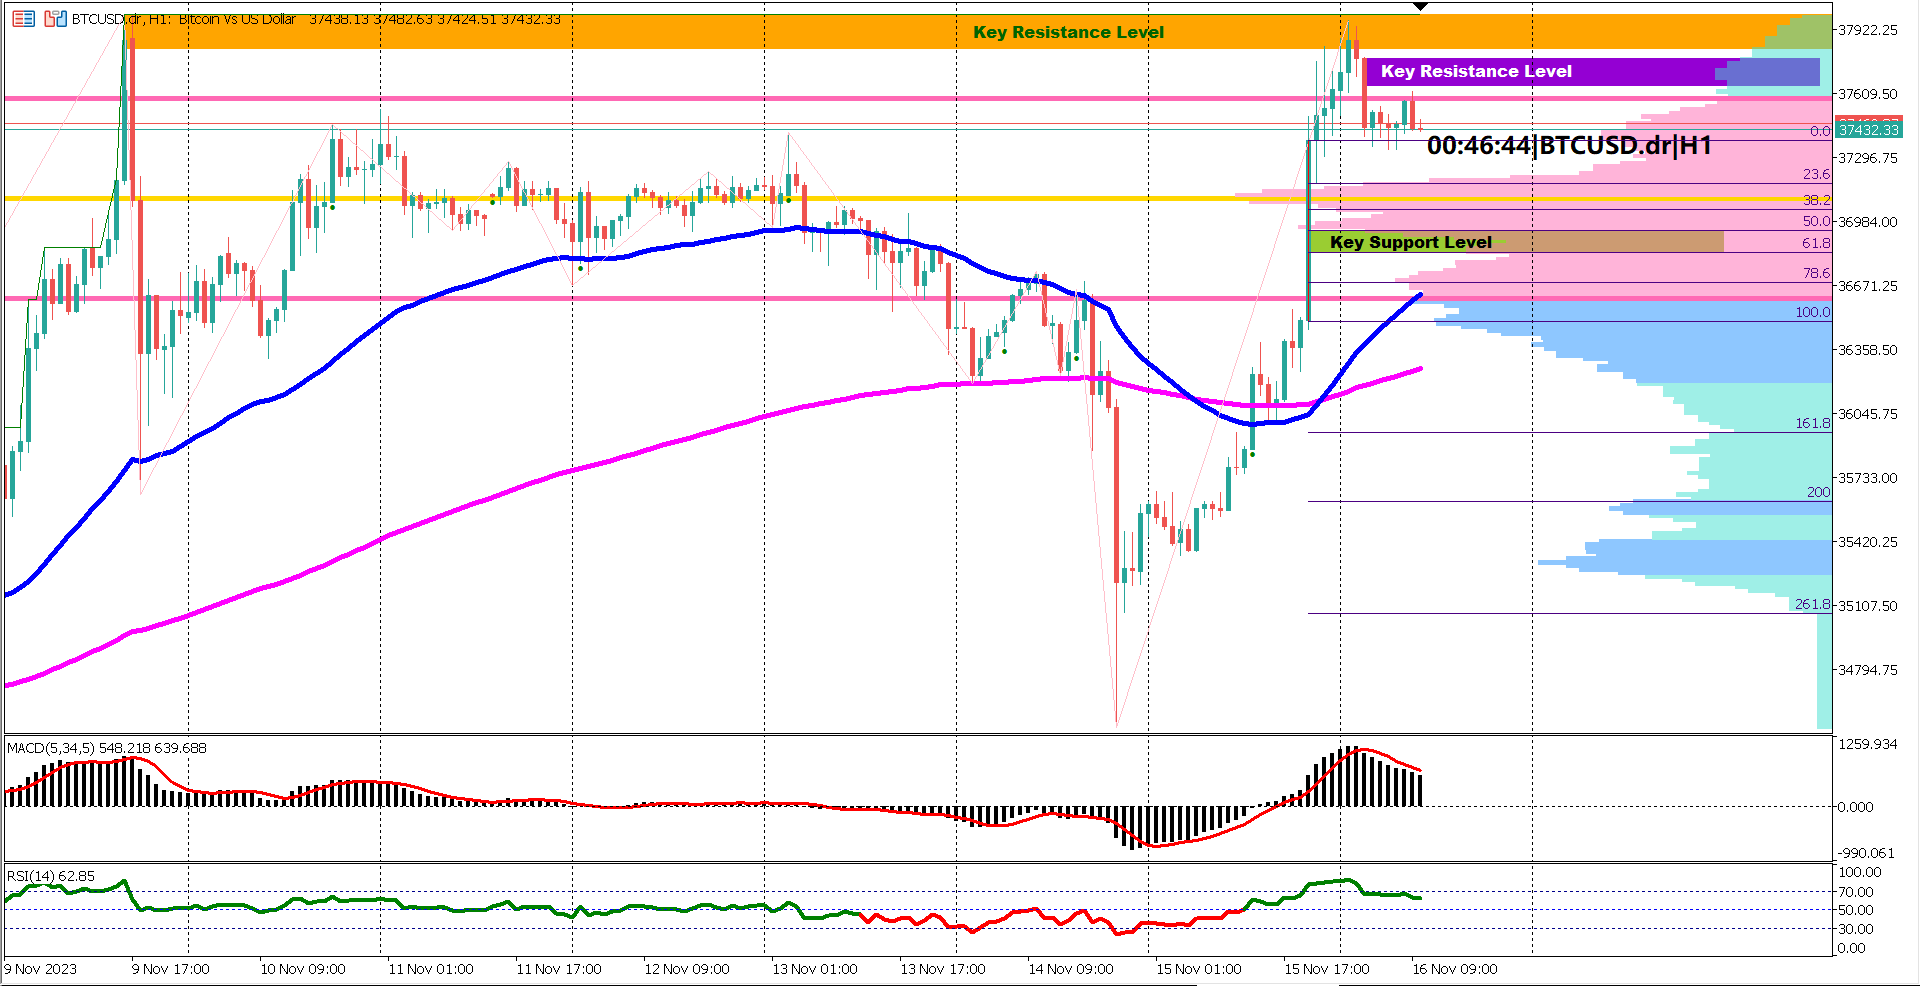This screenshot has width=1920, height=986.
Task: Click the Fibonacci 100.0 level label
Action: pos(1811,312)
